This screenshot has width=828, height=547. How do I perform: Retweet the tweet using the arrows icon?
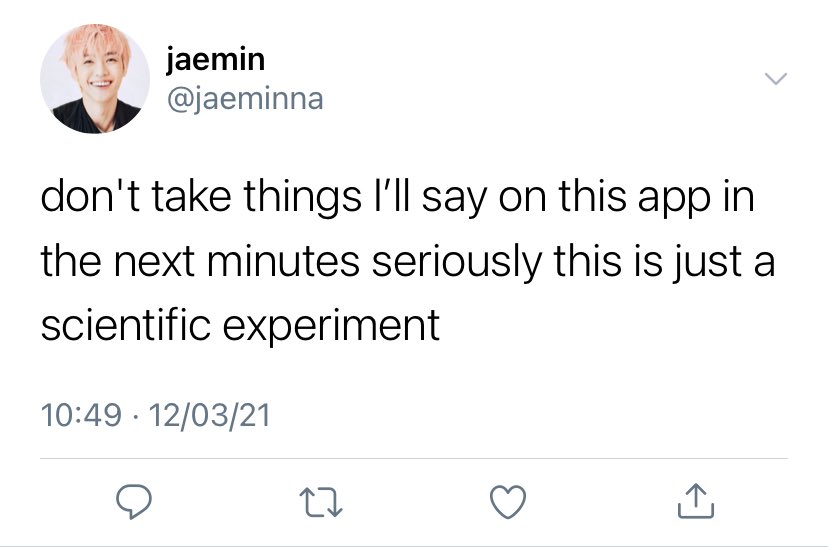click(321, 502)
